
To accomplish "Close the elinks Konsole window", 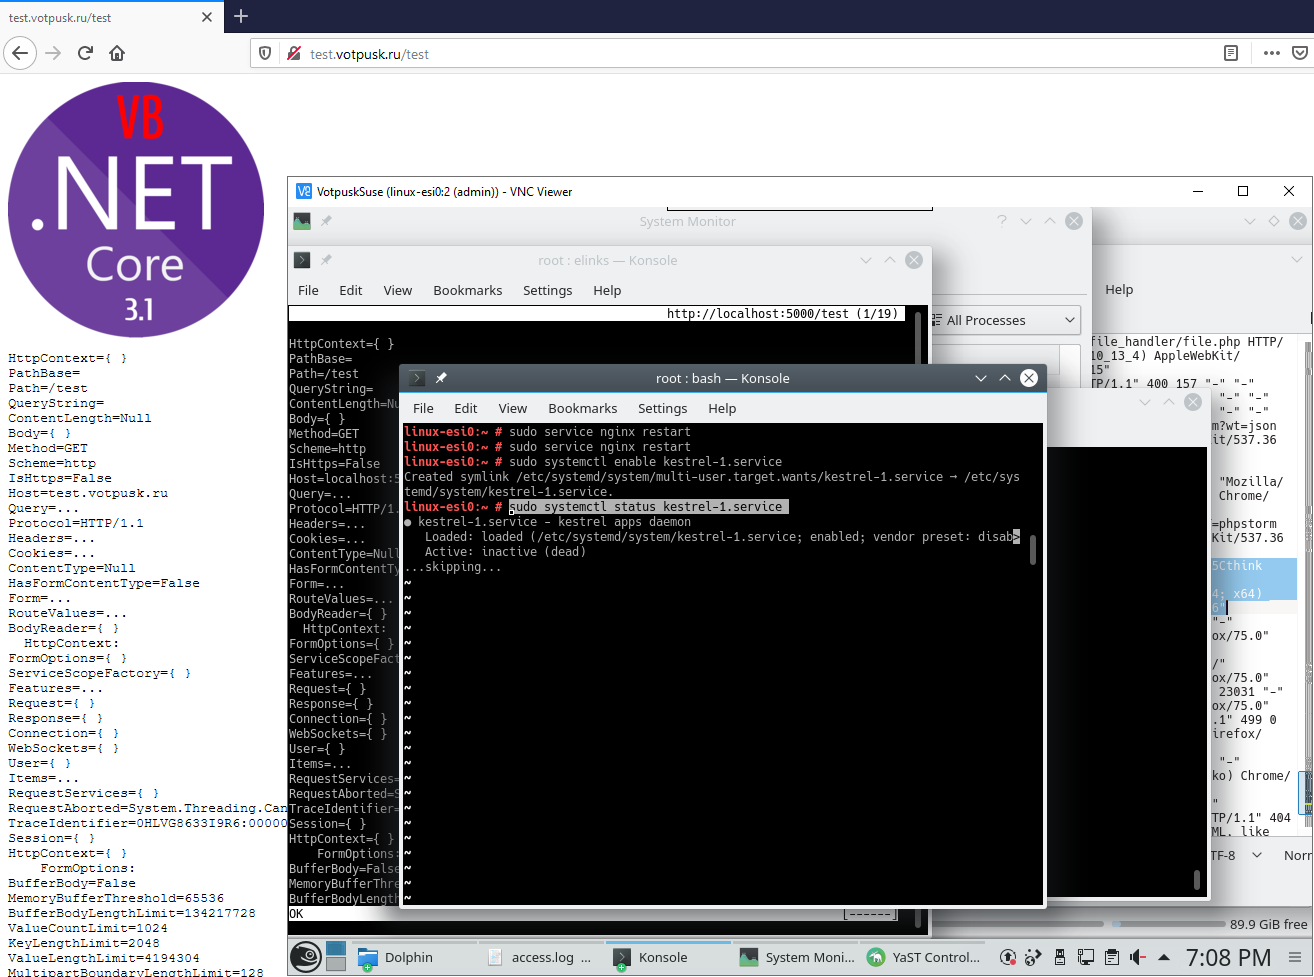I will (914, 260).
